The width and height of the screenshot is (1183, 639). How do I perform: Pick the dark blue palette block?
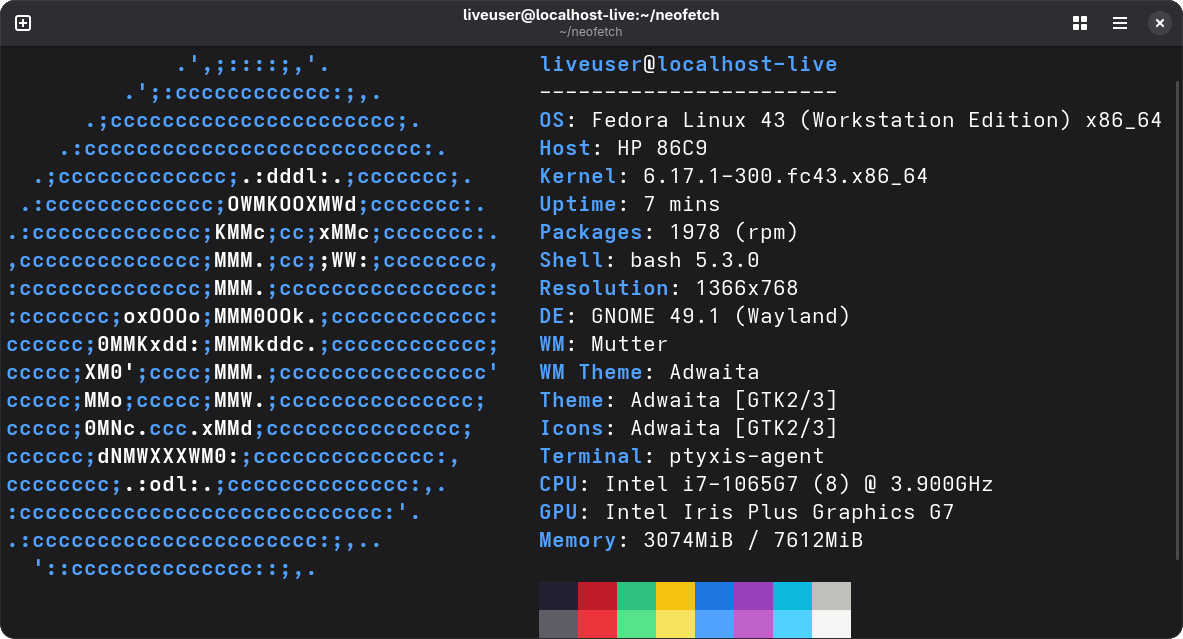[x=714, y=596]
